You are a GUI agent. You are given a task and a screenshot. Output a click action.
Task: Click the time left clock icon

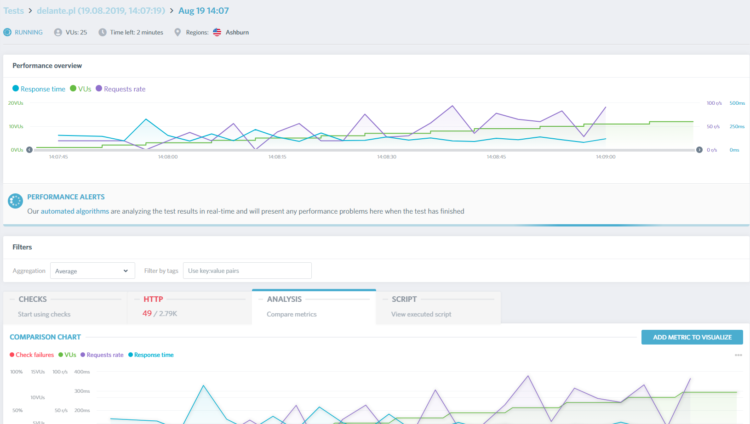pyautogui.click(x=115, y=31)
